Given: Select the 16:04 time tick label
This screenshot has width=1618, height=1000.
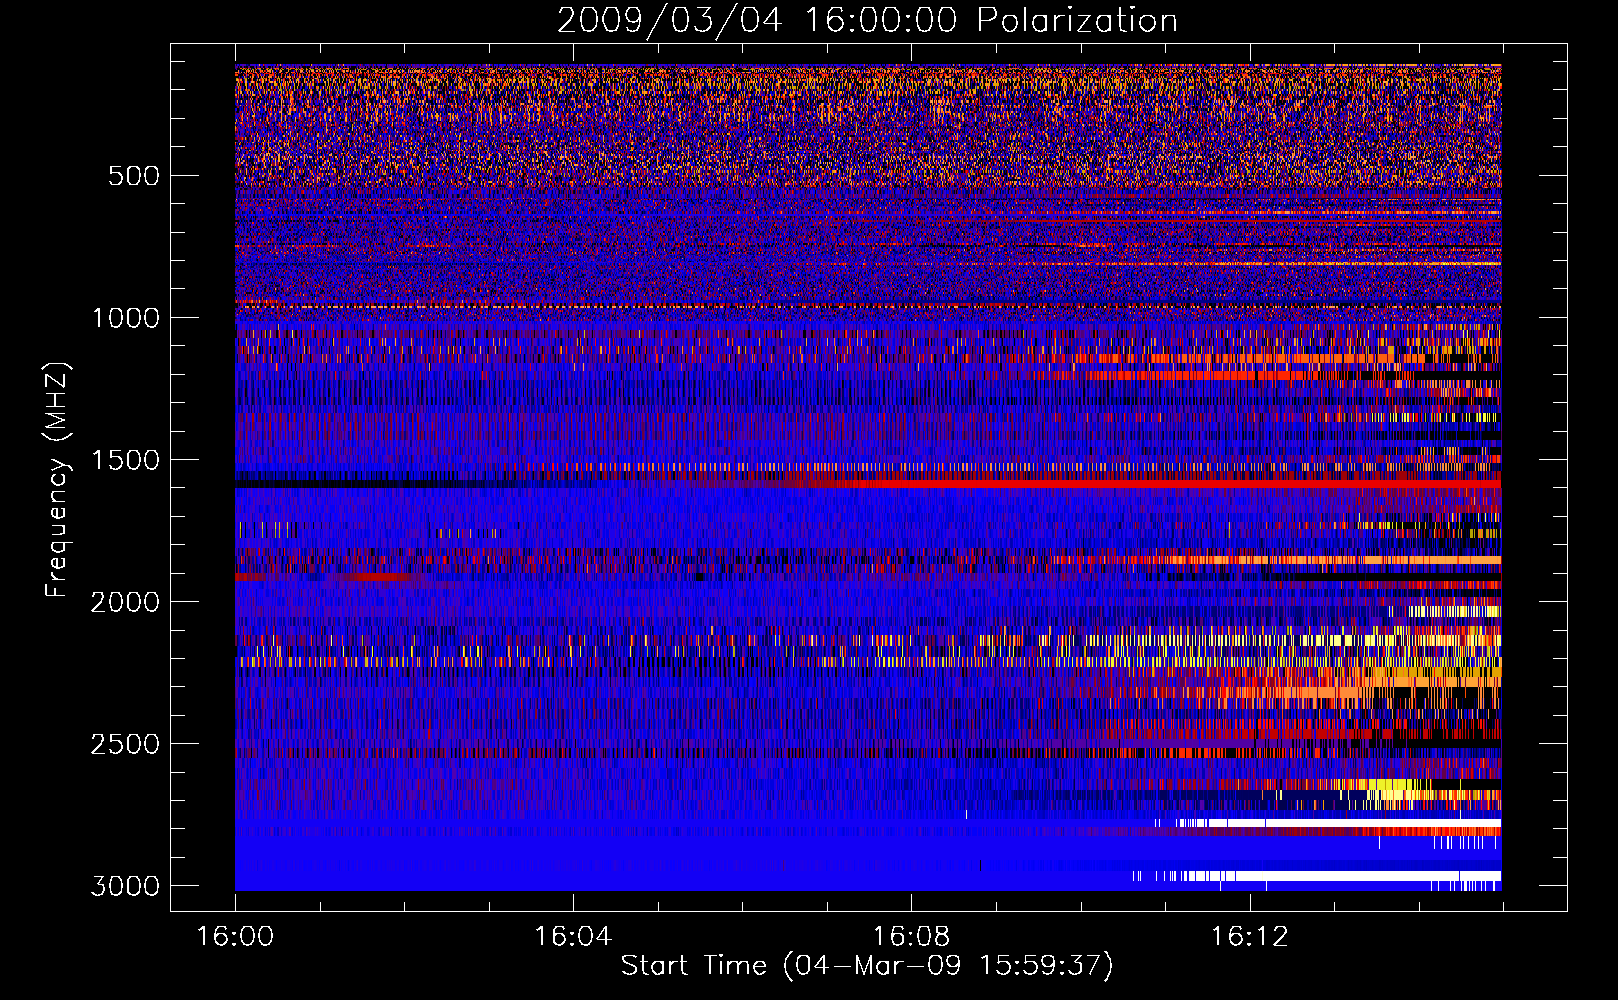Looking at the screenshot, I should 573,937.
